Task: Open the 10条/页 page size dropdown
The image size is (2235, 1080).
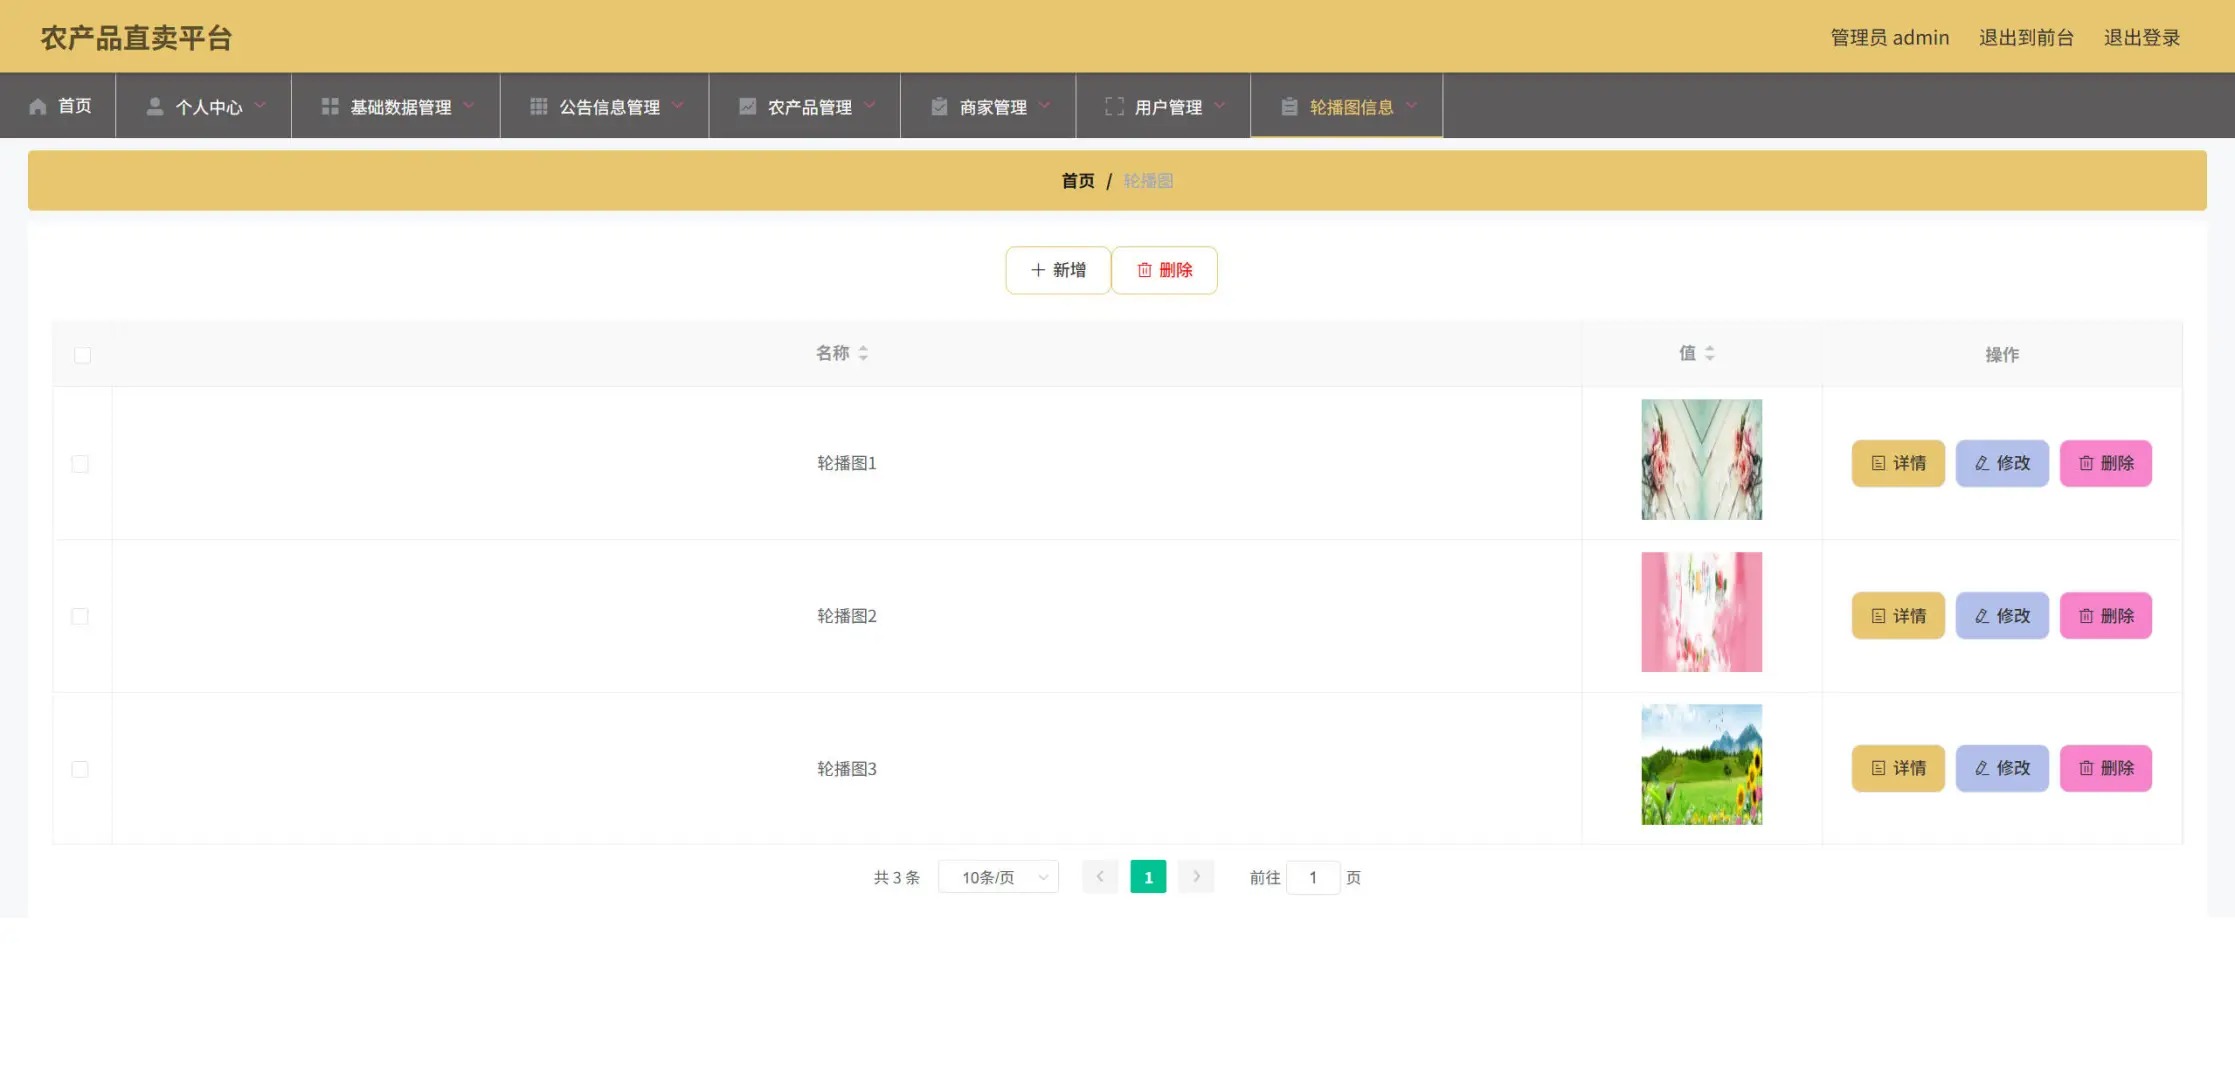Action: [998, 877]
